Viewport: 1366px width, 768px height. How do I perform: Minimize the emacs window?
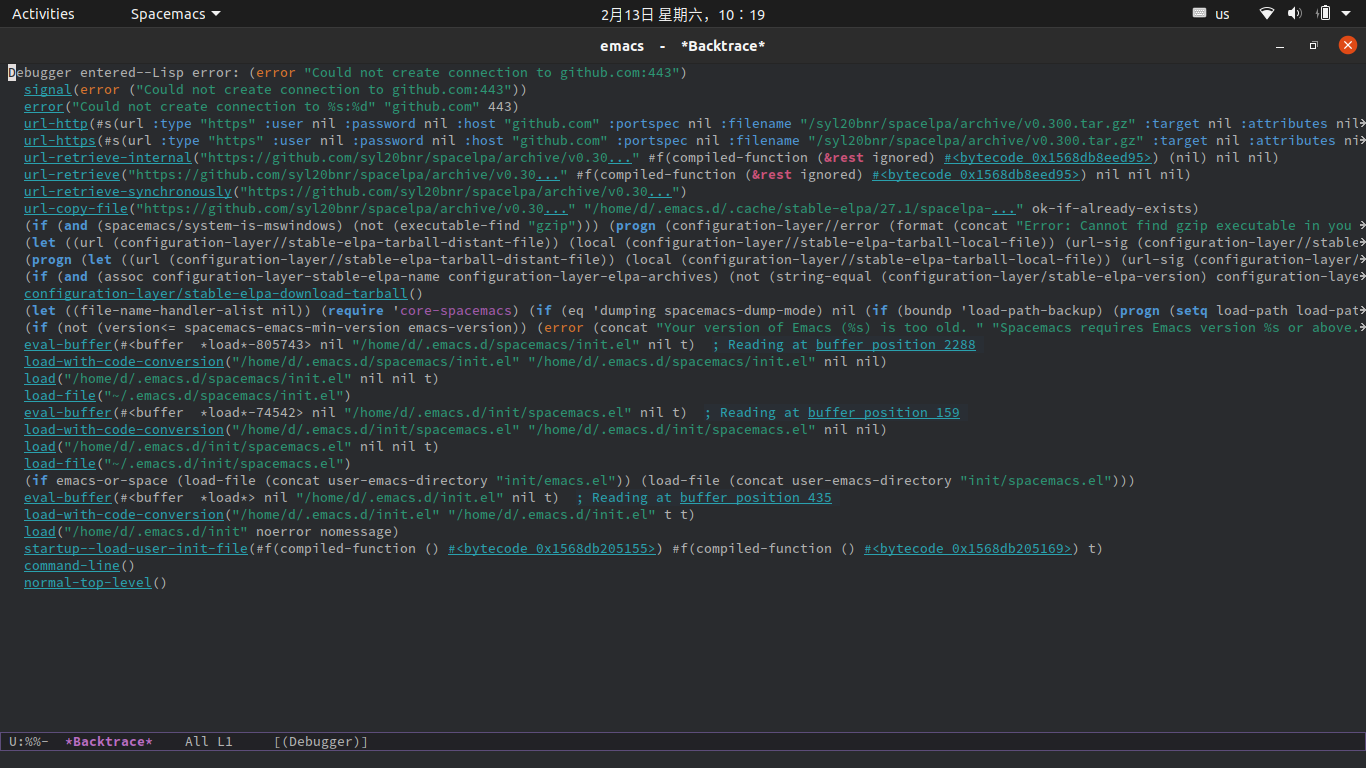pos(1280,46)
